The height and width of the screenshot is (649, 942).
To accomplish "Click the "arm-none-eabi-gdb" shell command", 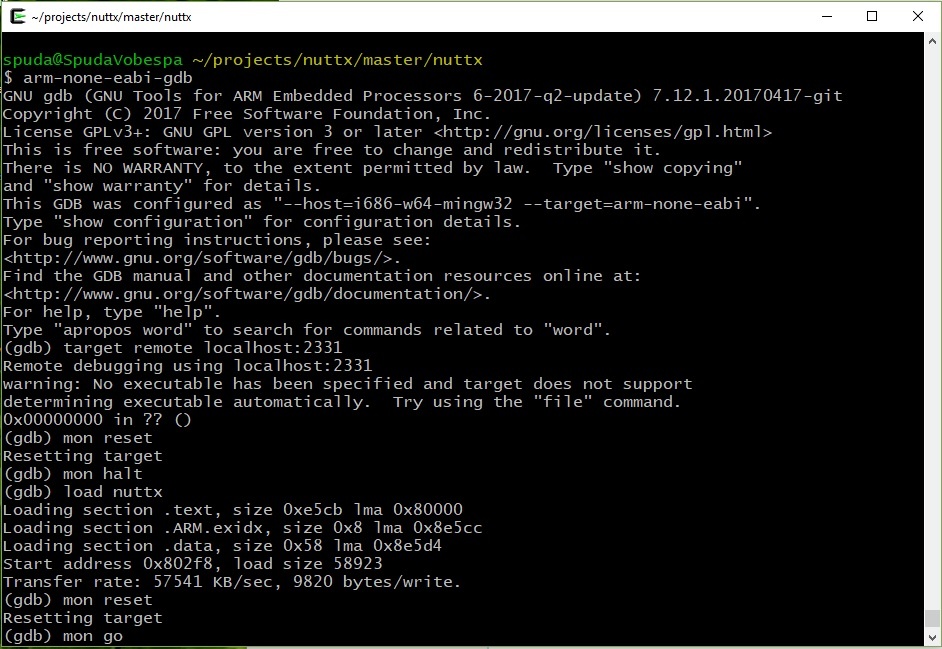I will click(108, 78).
